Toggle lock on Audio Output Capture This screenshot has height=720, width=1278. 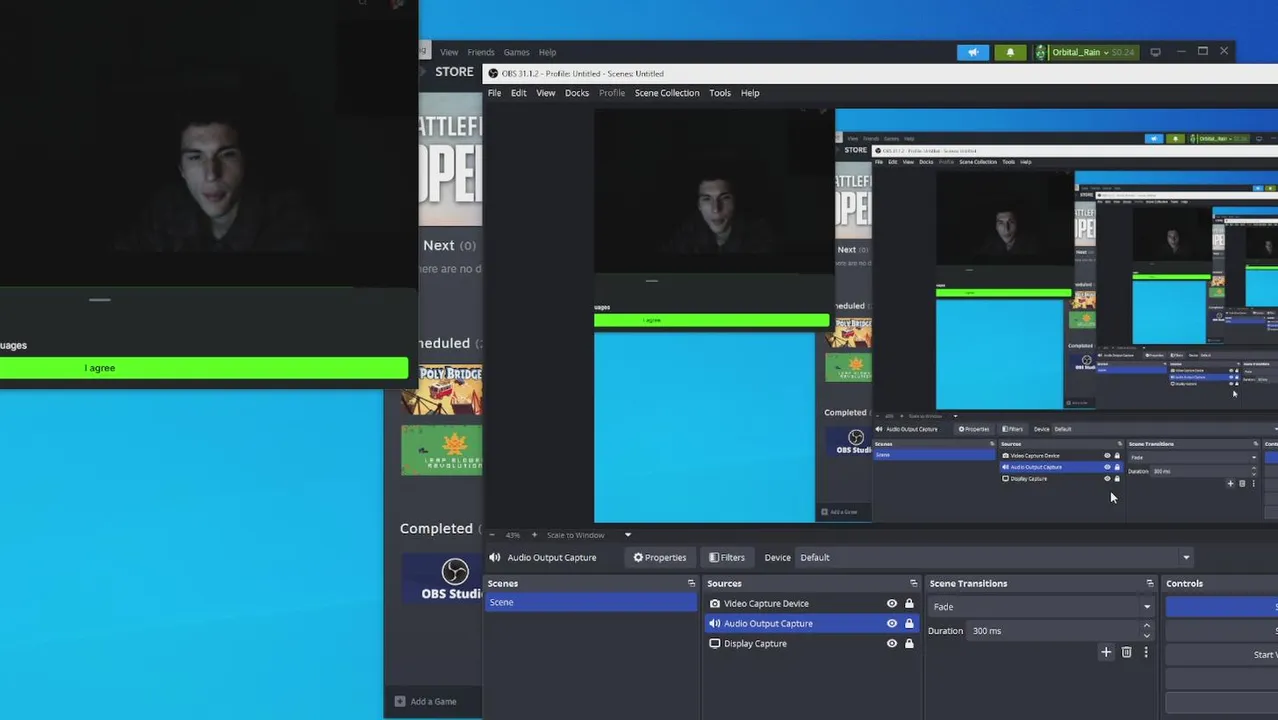(x=909, y=624)
